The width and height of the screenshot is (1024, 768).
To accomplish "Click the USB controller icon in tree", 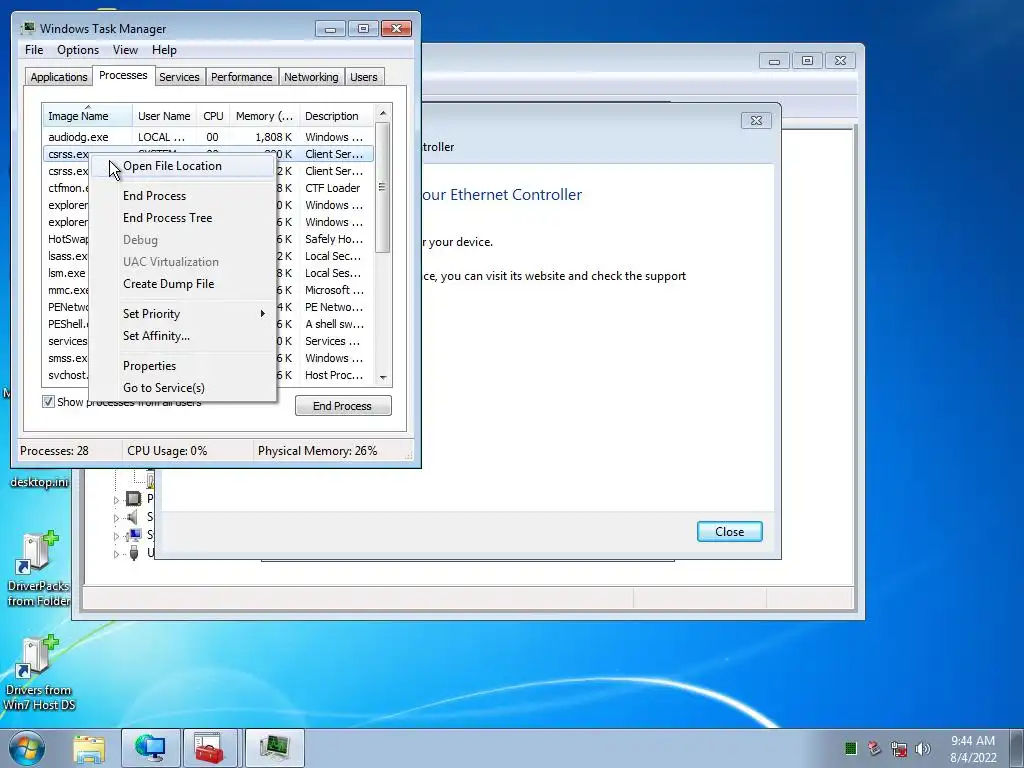I will [x=134, y=553].
